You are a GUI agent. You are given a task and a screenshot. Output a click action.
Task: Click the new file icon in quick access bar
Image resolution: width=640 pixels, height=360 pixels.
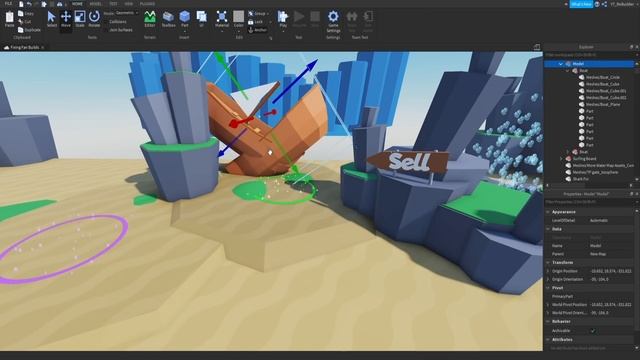[21, 4]
